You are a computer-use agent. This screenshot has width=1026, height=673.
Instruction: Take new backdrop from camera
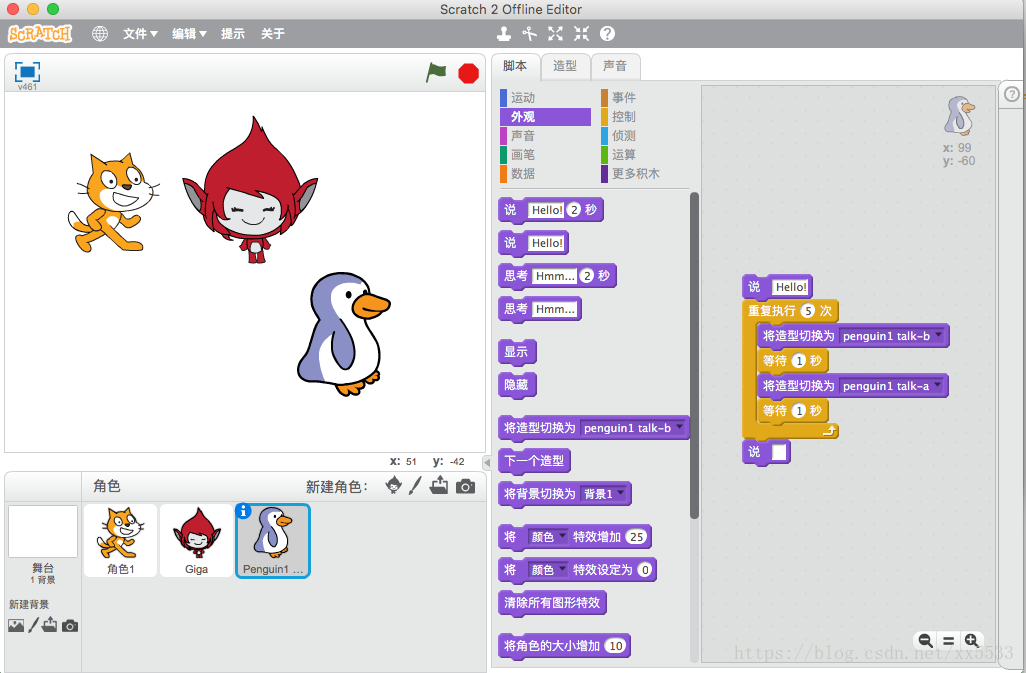click(70, 626)
